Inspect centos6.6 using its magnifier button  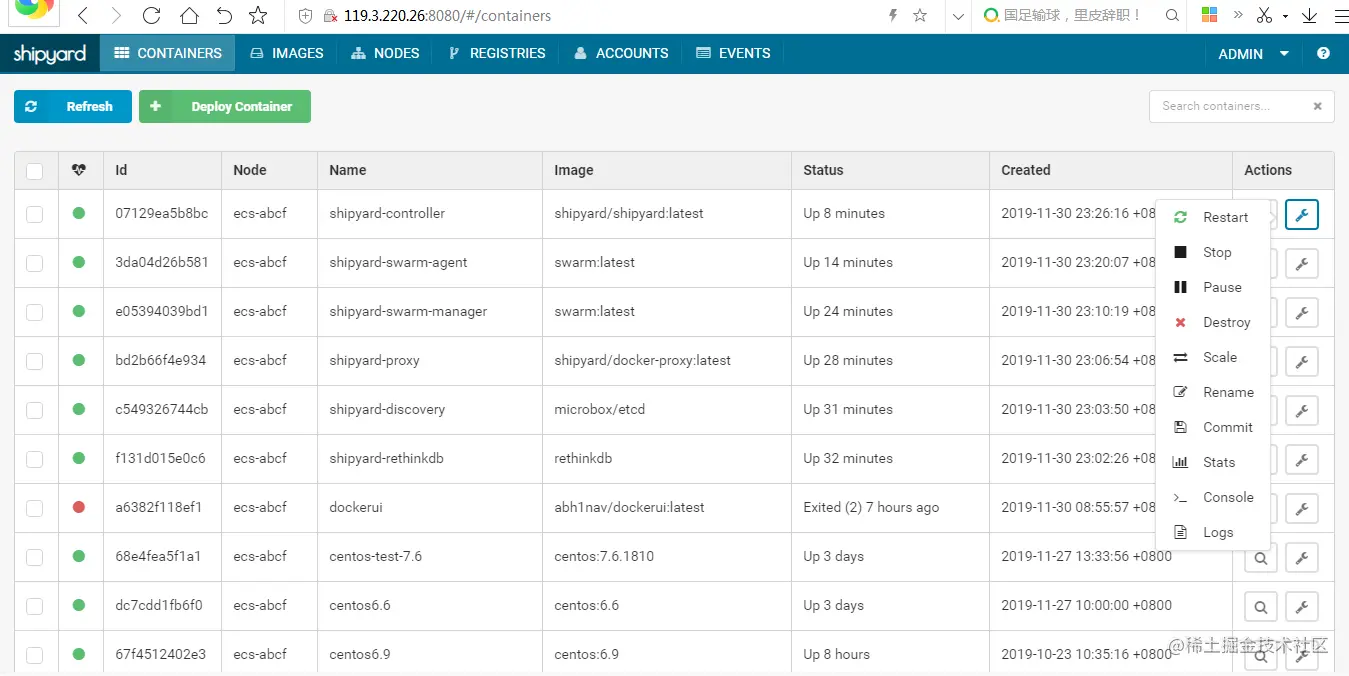1261,607
